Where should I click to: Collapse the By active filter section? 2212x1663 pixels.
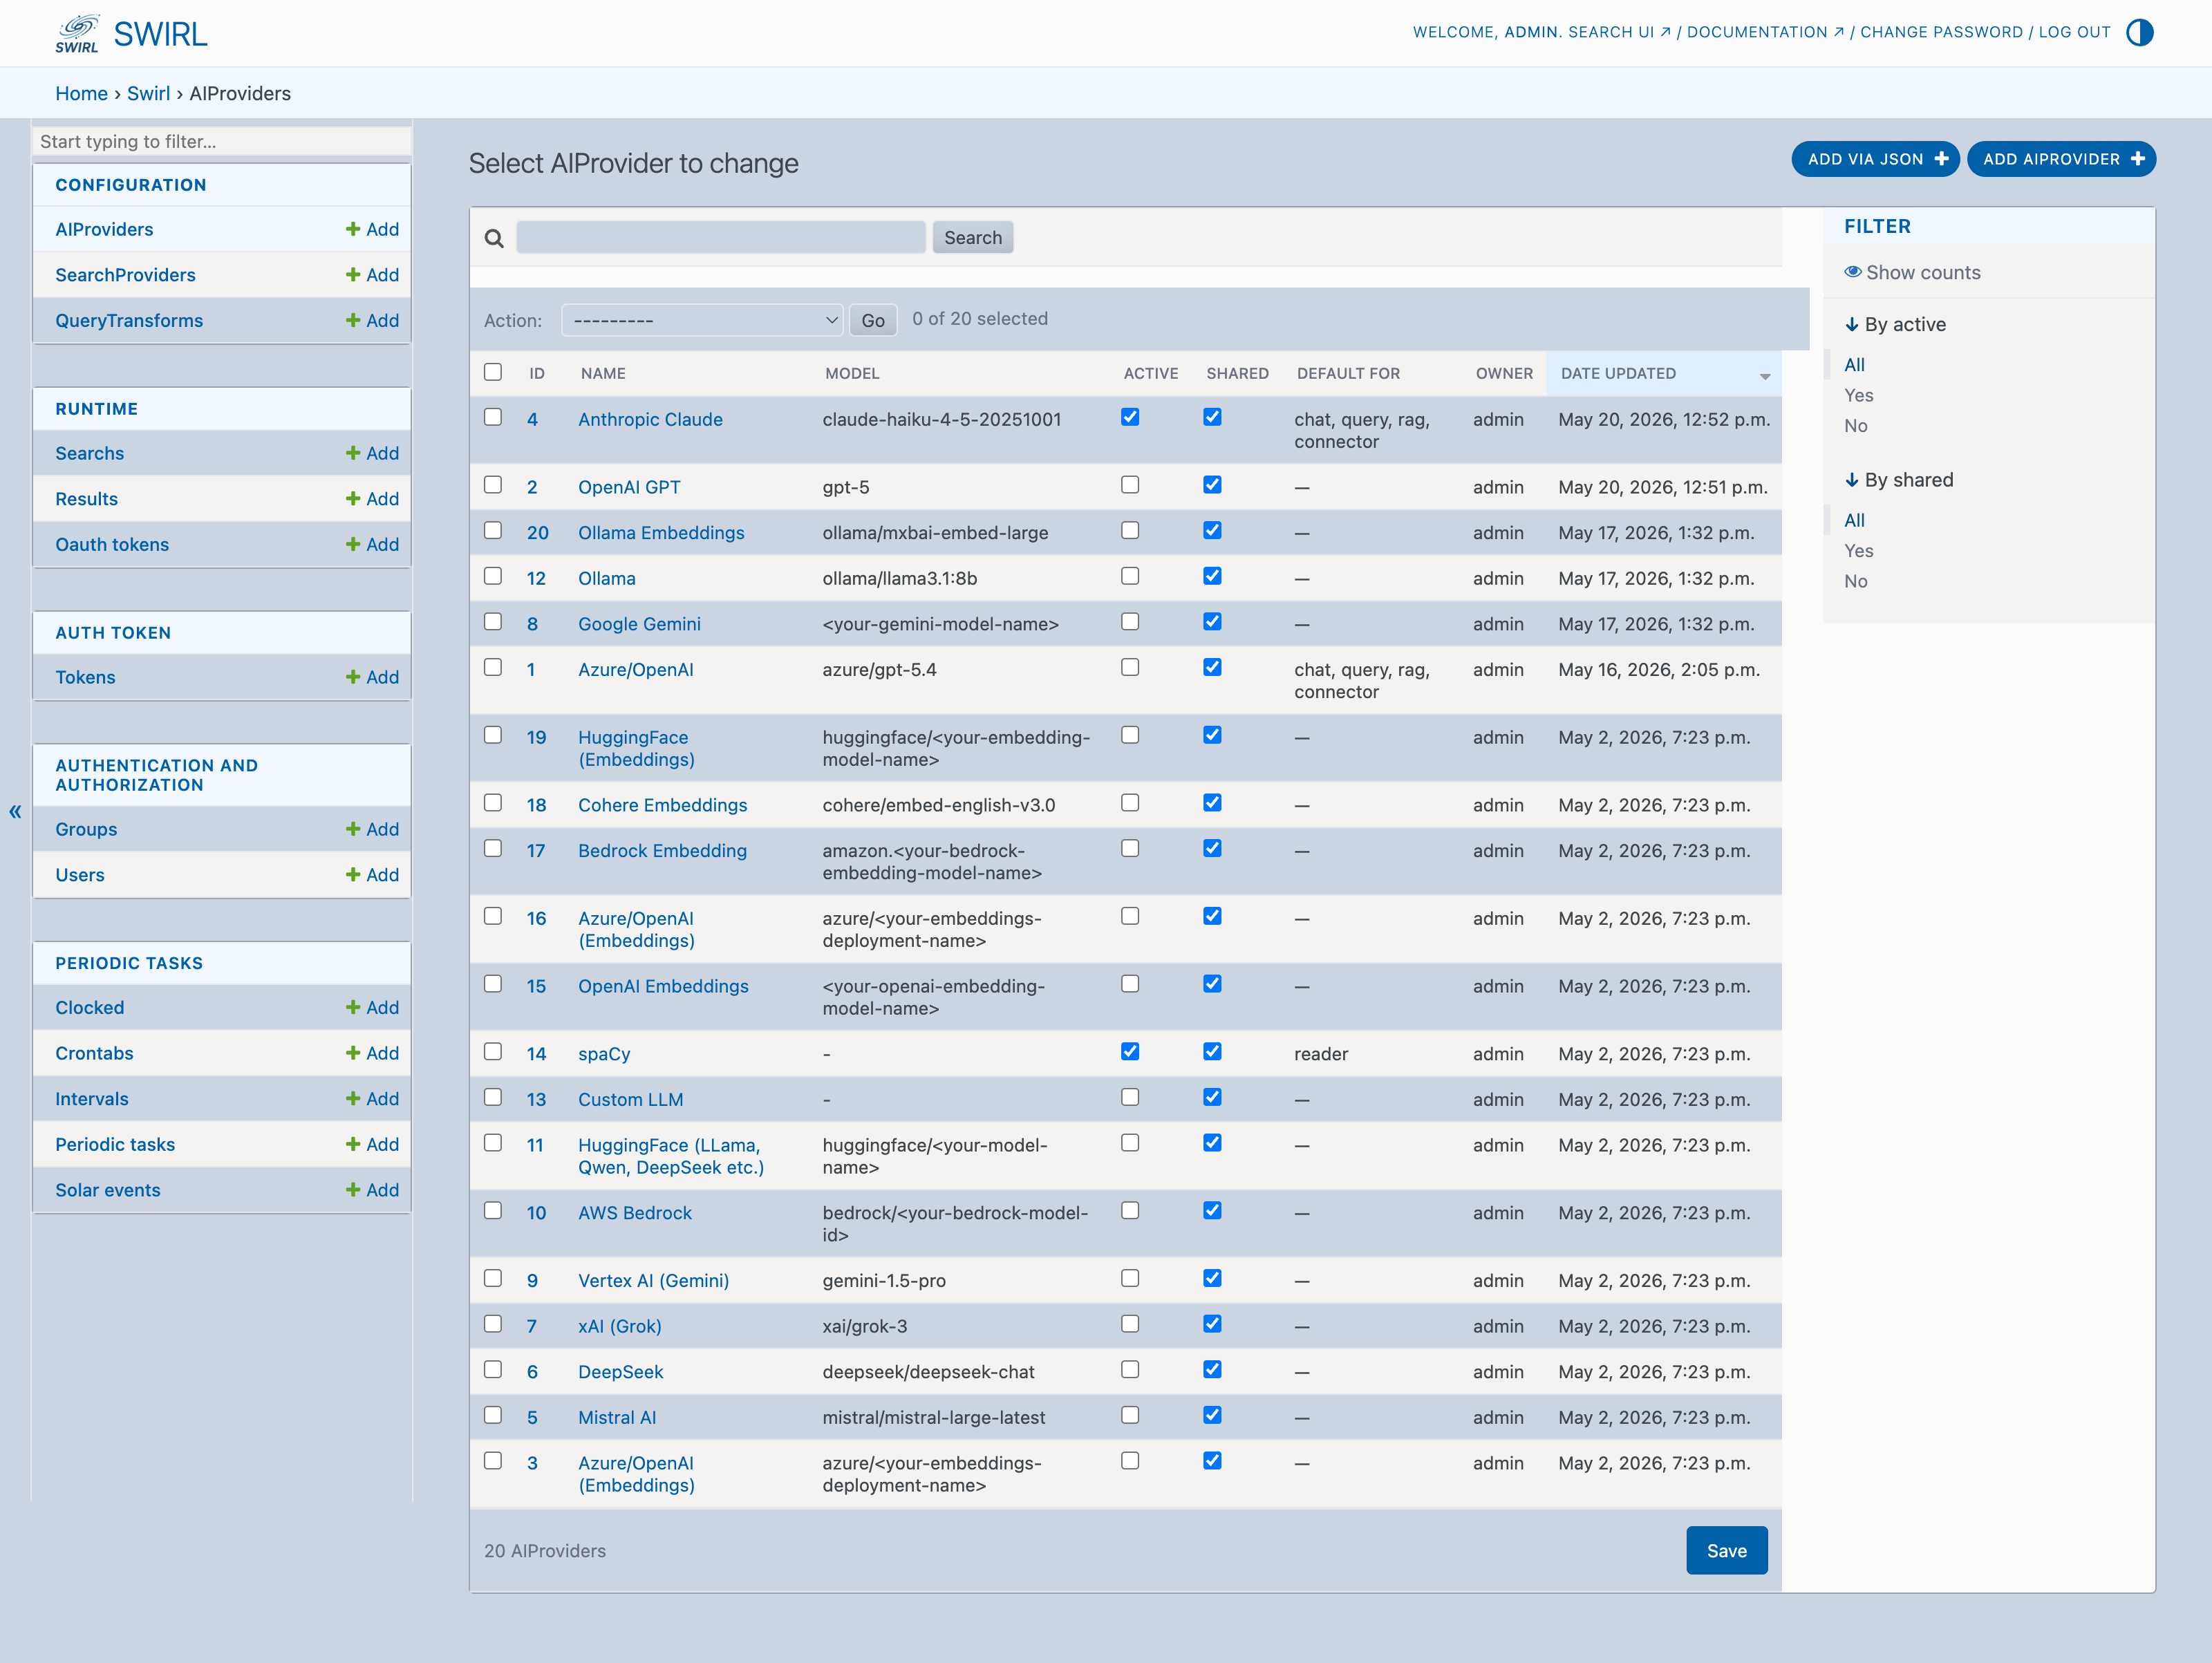point(1895,324)
